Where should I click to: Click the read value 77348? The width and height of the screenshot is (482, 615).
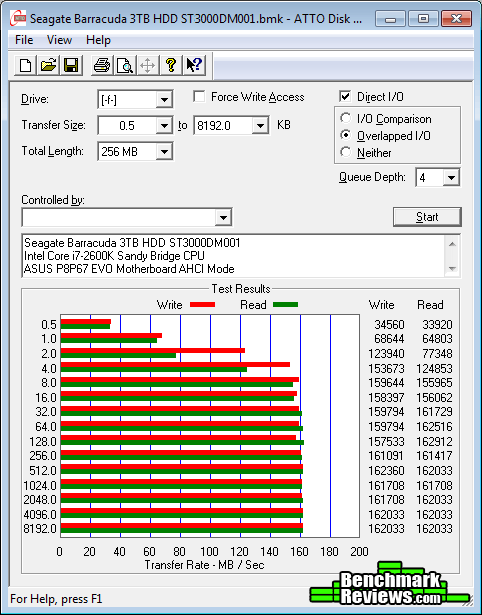437,354
